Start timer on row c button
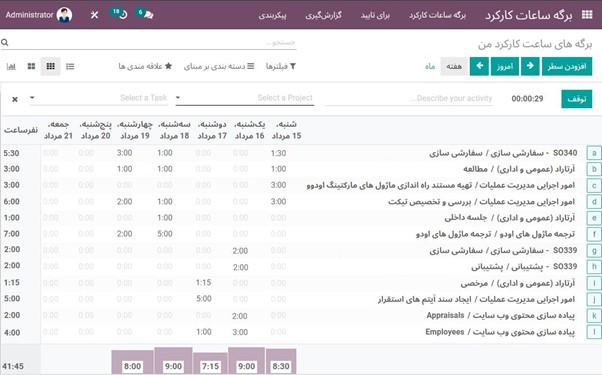602x375 pixels. click(x=594, y=185)
